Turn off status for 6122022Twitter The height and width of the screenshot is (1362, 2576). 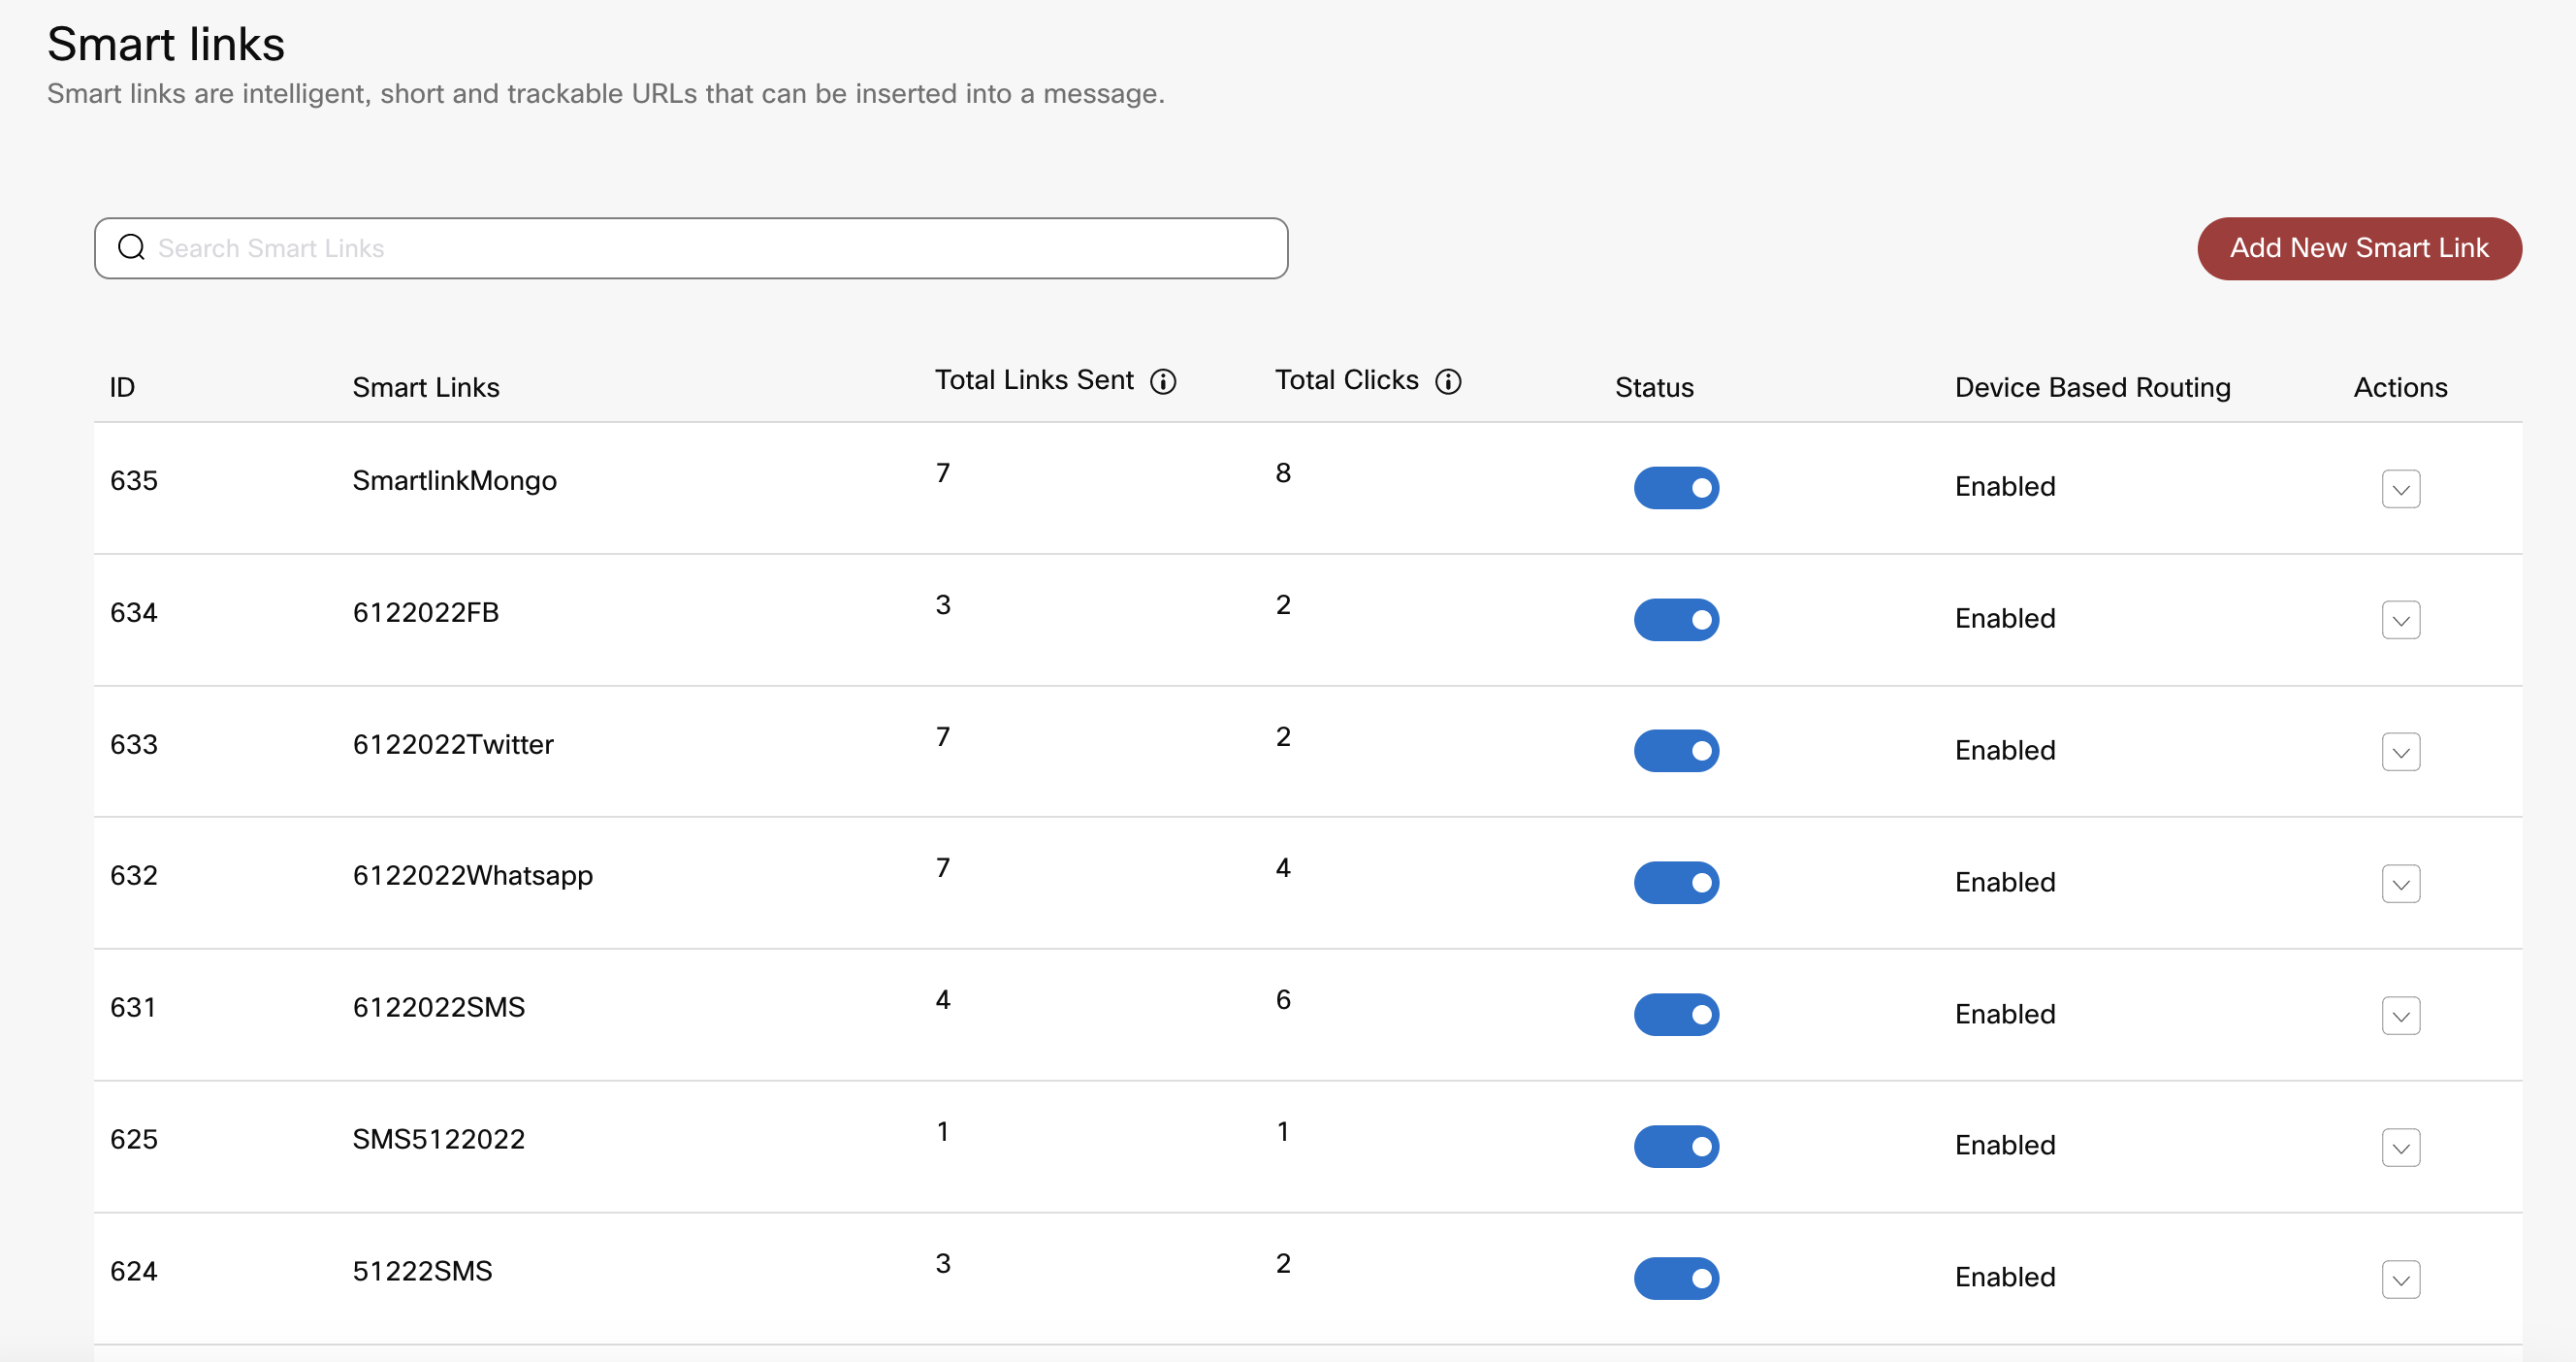coord(1676,751)
